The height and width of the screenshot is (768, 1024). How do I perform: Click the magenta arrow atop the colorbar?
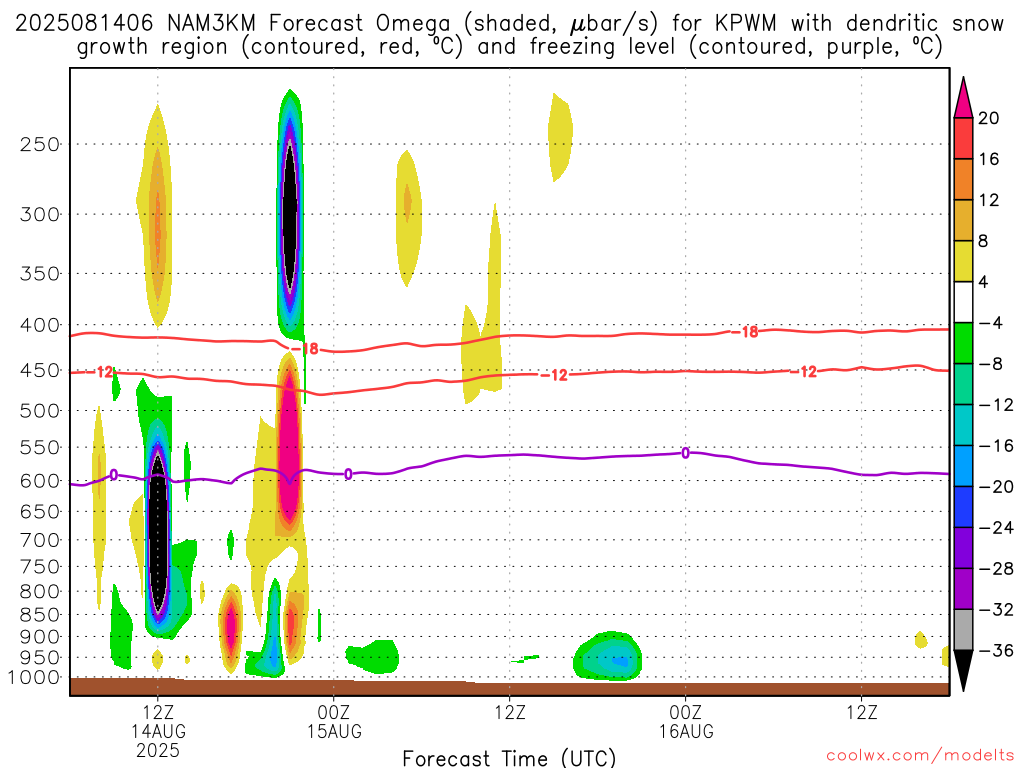coord(963,97)
